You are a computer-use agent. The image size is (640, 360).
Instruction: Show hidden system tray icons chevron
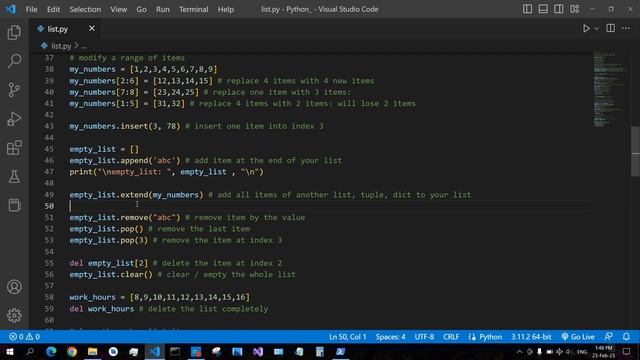(x=519, y=351)
